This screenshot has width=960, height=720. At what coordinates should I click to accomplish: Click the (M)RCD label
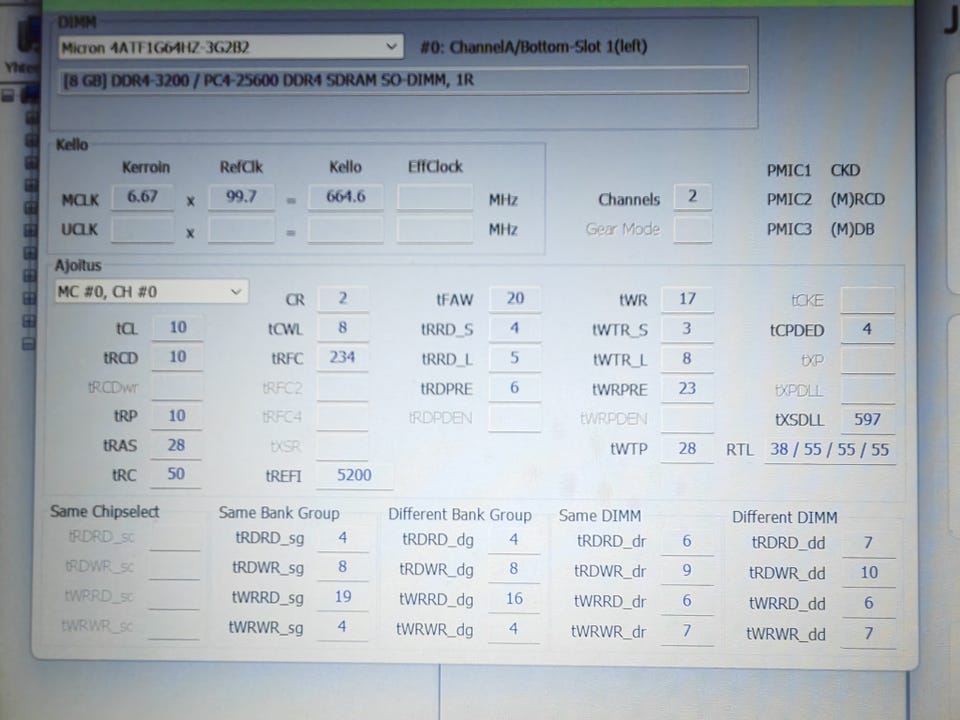(x=857, y=200)
